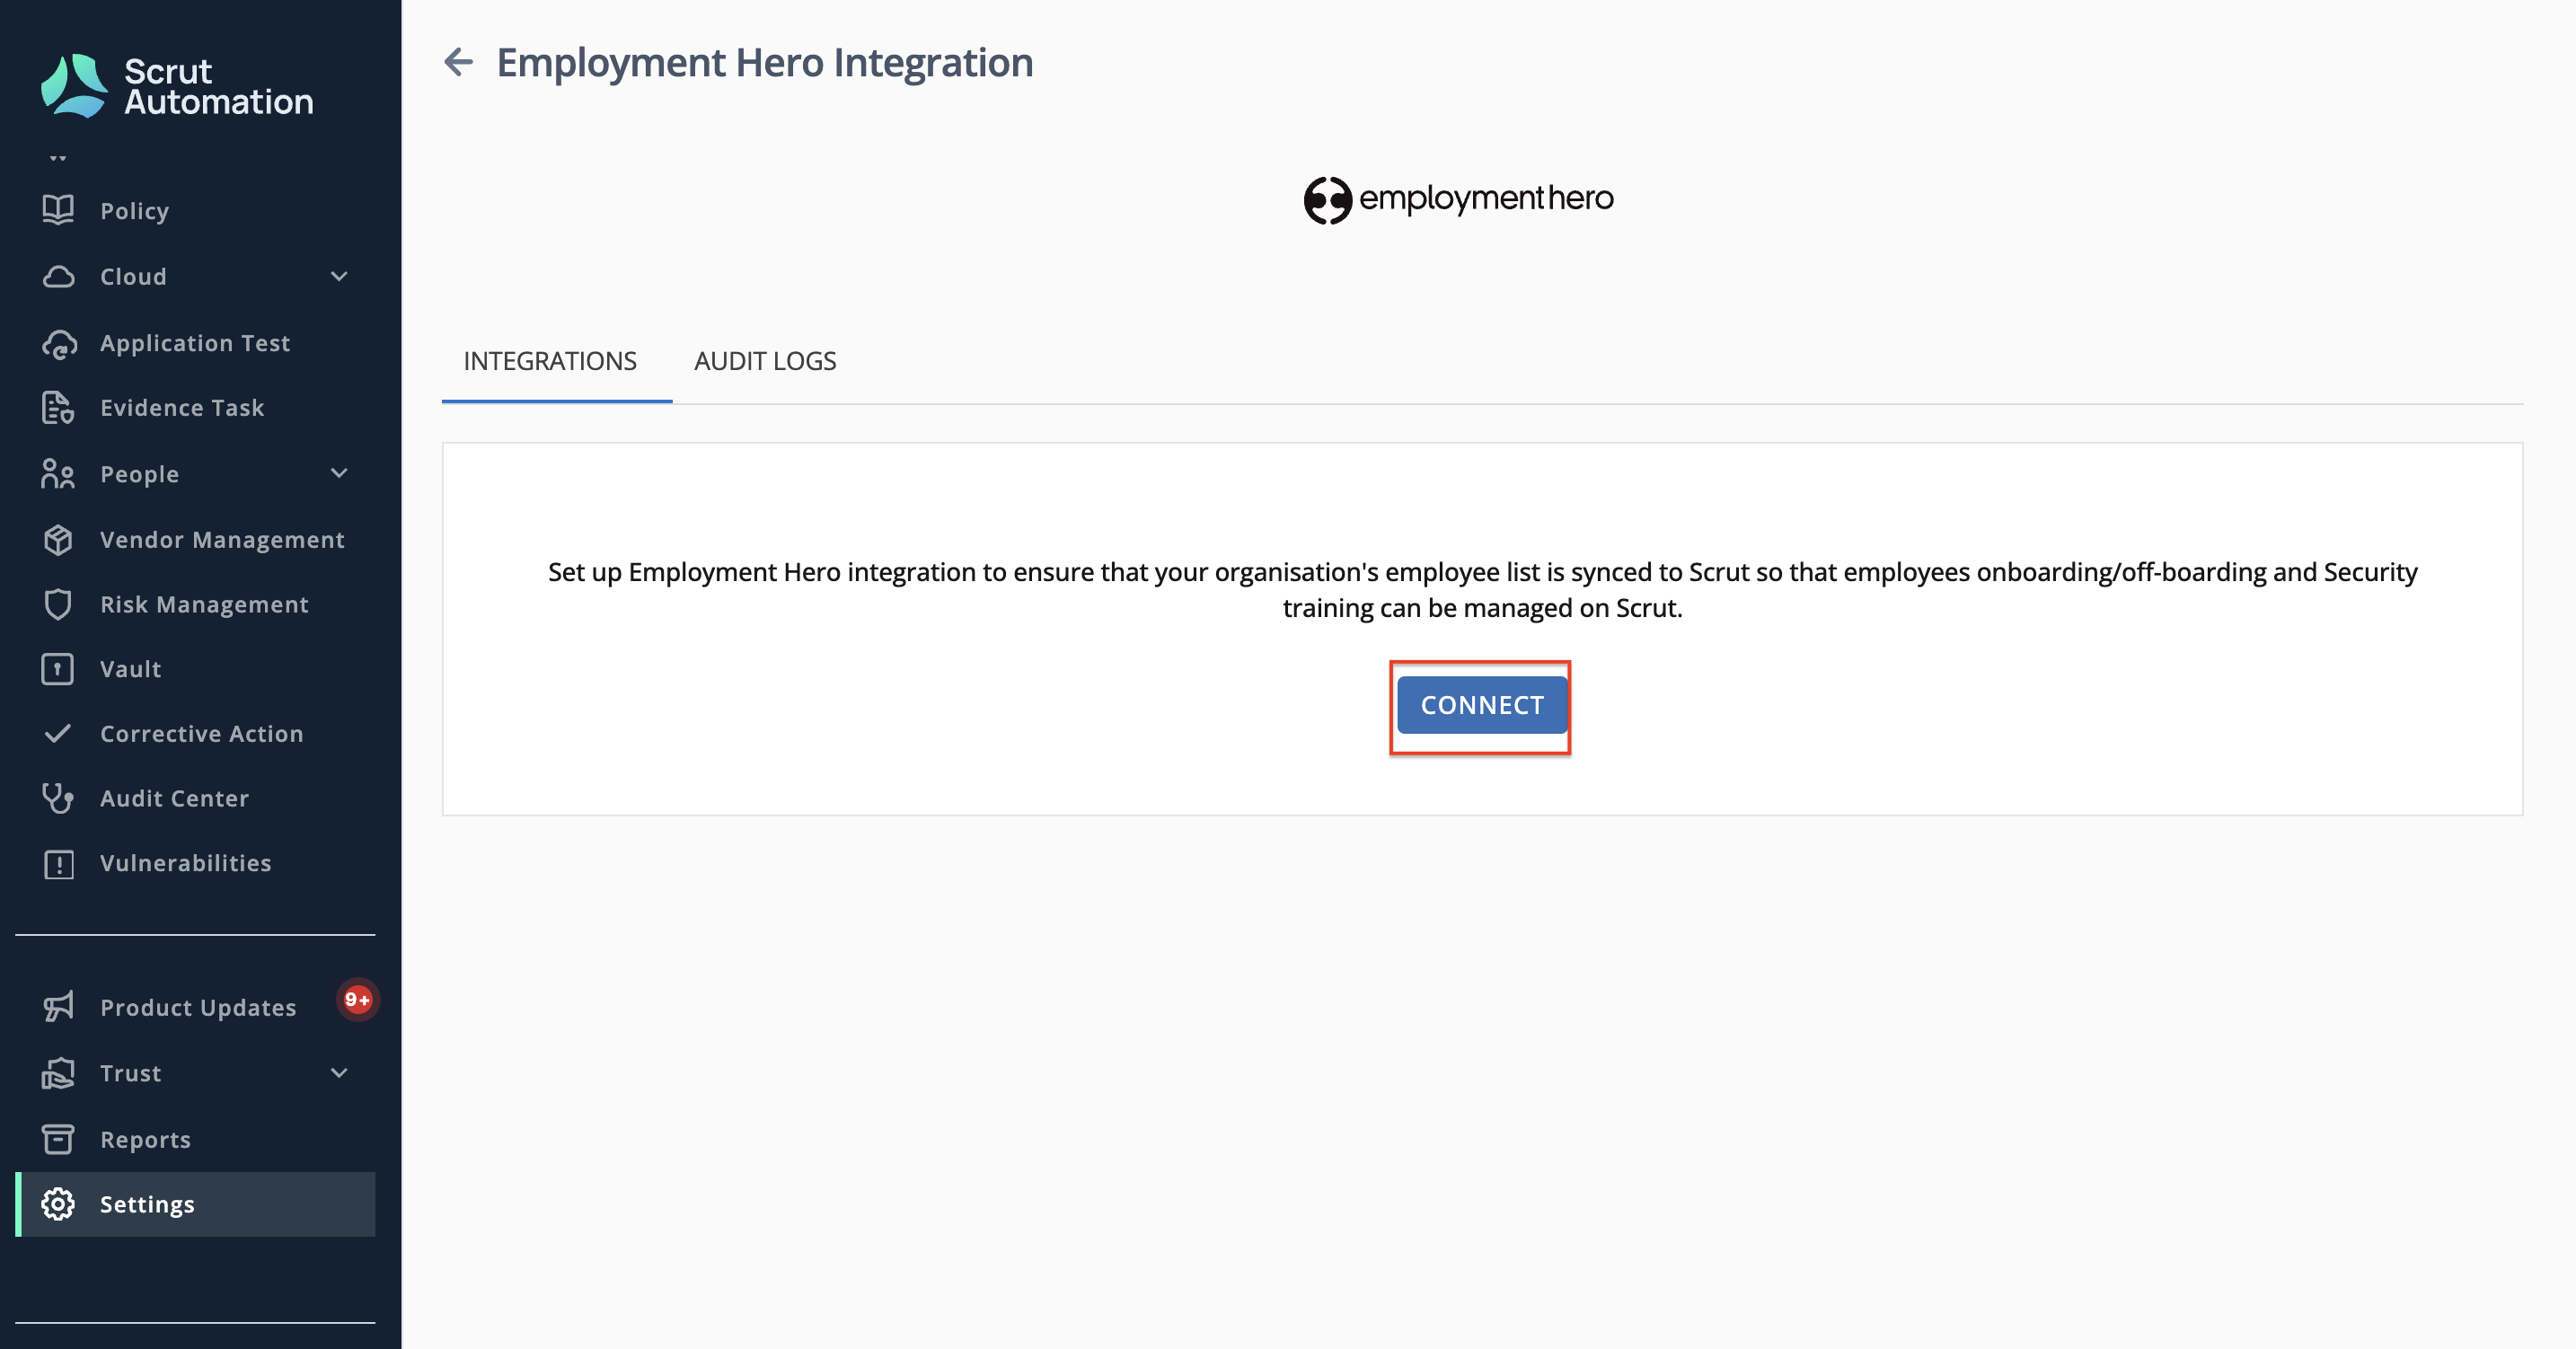The width and height of the screenshot is (2576, 1349).
Task: Click the Risk Management shield icon
Action: [x=58, y=604]
